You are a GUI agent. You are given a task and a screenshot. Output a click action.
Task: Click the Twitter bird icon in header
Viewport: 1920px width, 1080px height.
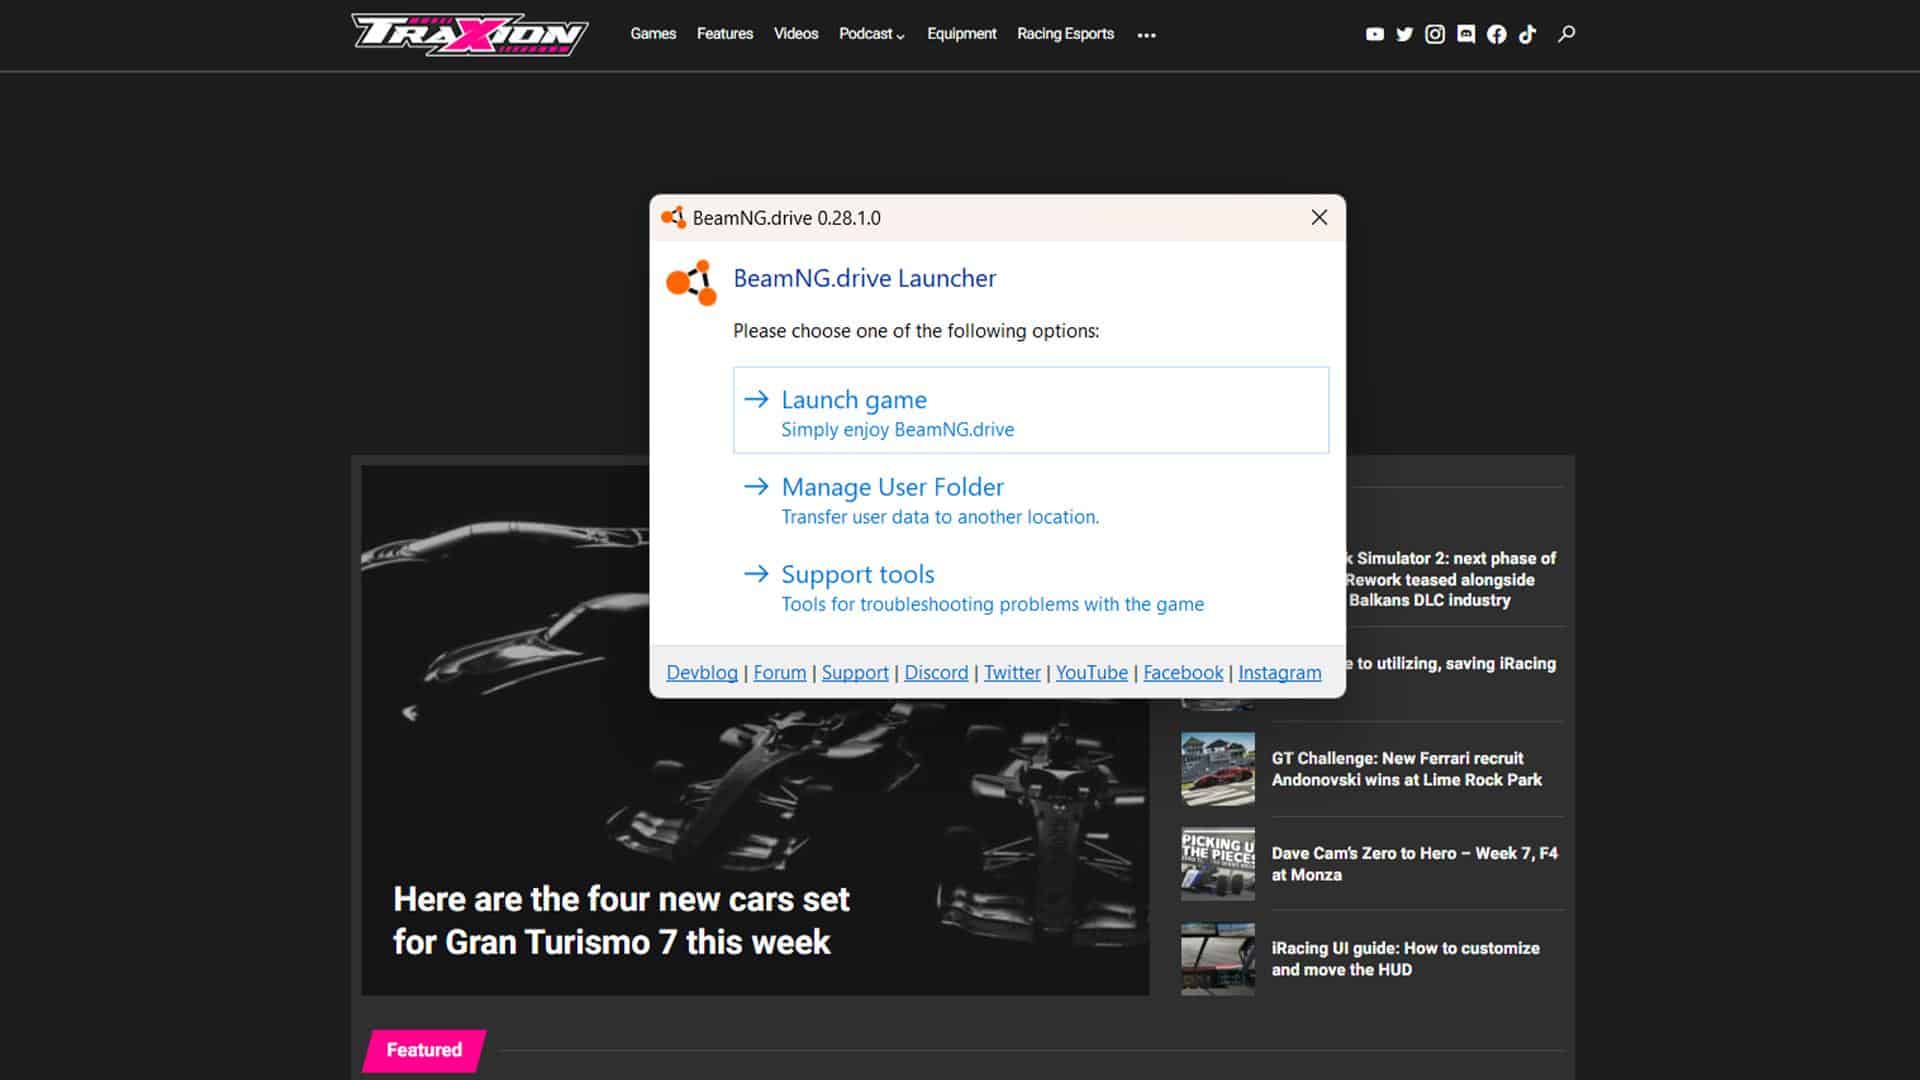1405,34
